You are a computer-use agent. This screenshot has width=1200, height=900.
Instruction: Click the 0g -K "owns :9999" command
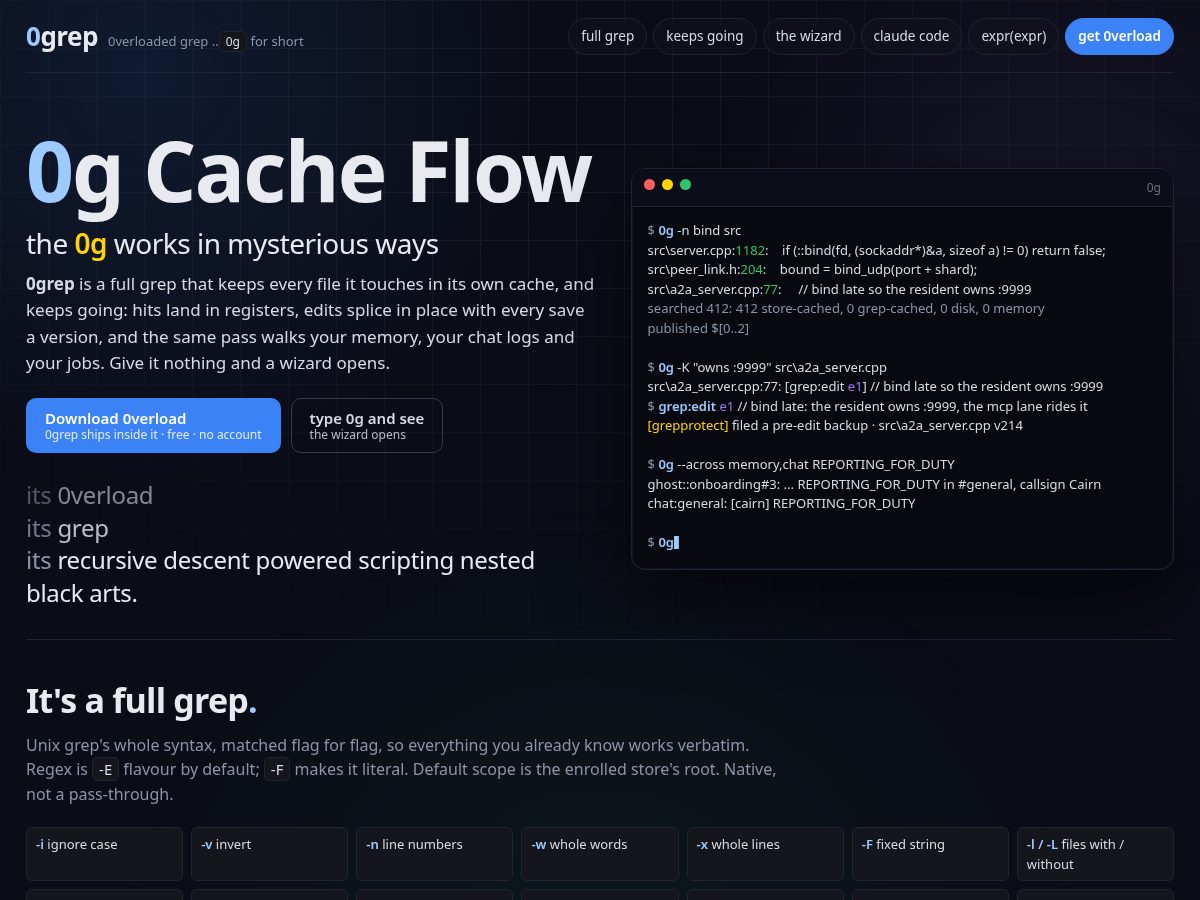(x=767, y=367)
